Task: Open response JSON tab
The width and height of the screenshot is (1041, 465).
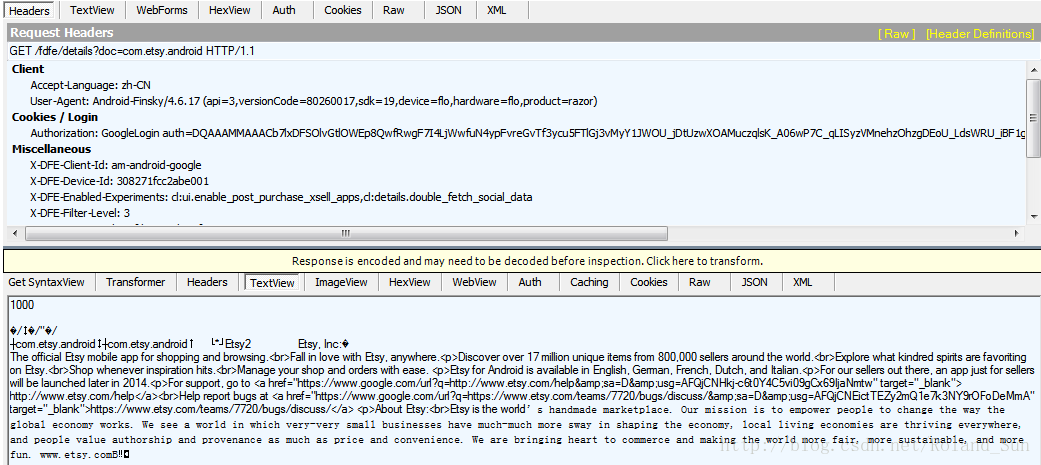Action: 754,282
